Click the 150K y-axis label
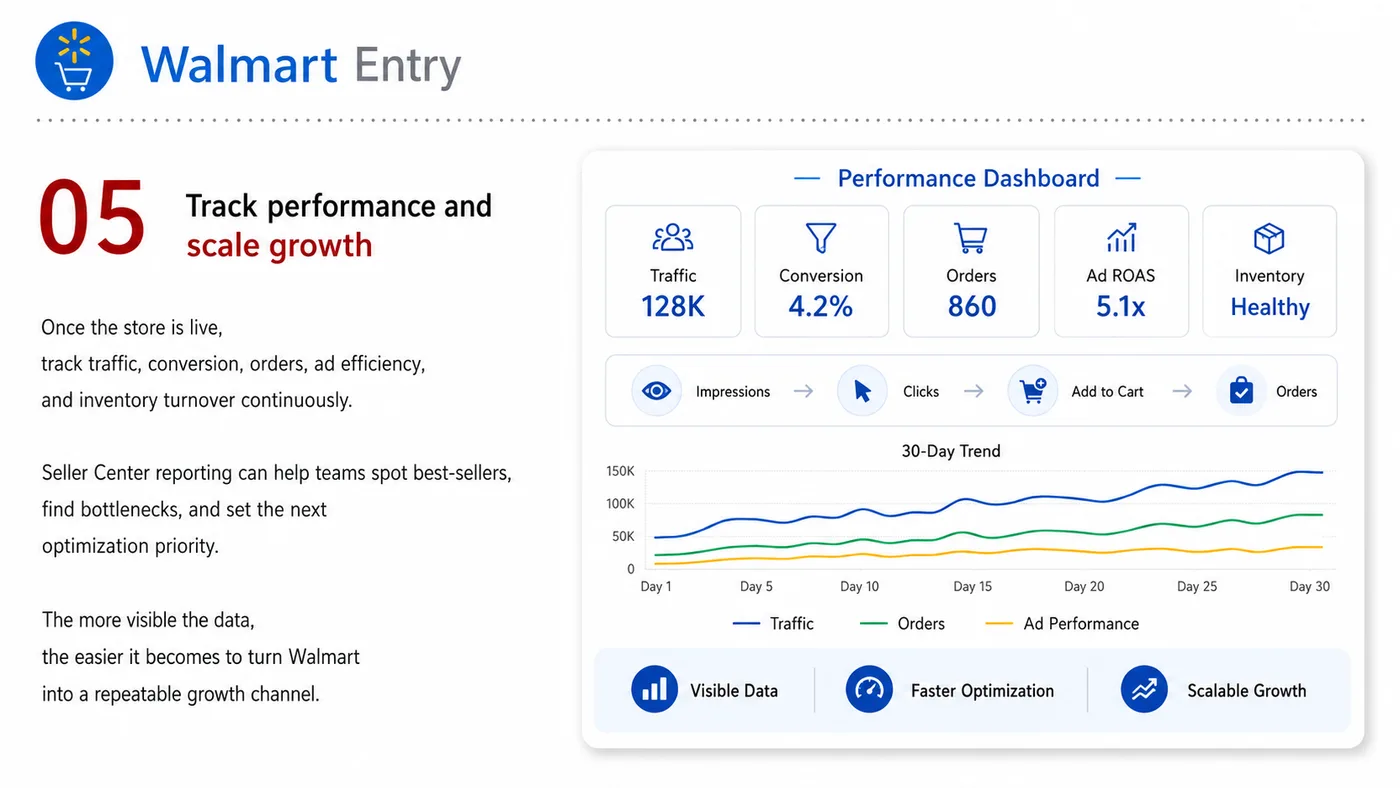 [x=621, y=471]
